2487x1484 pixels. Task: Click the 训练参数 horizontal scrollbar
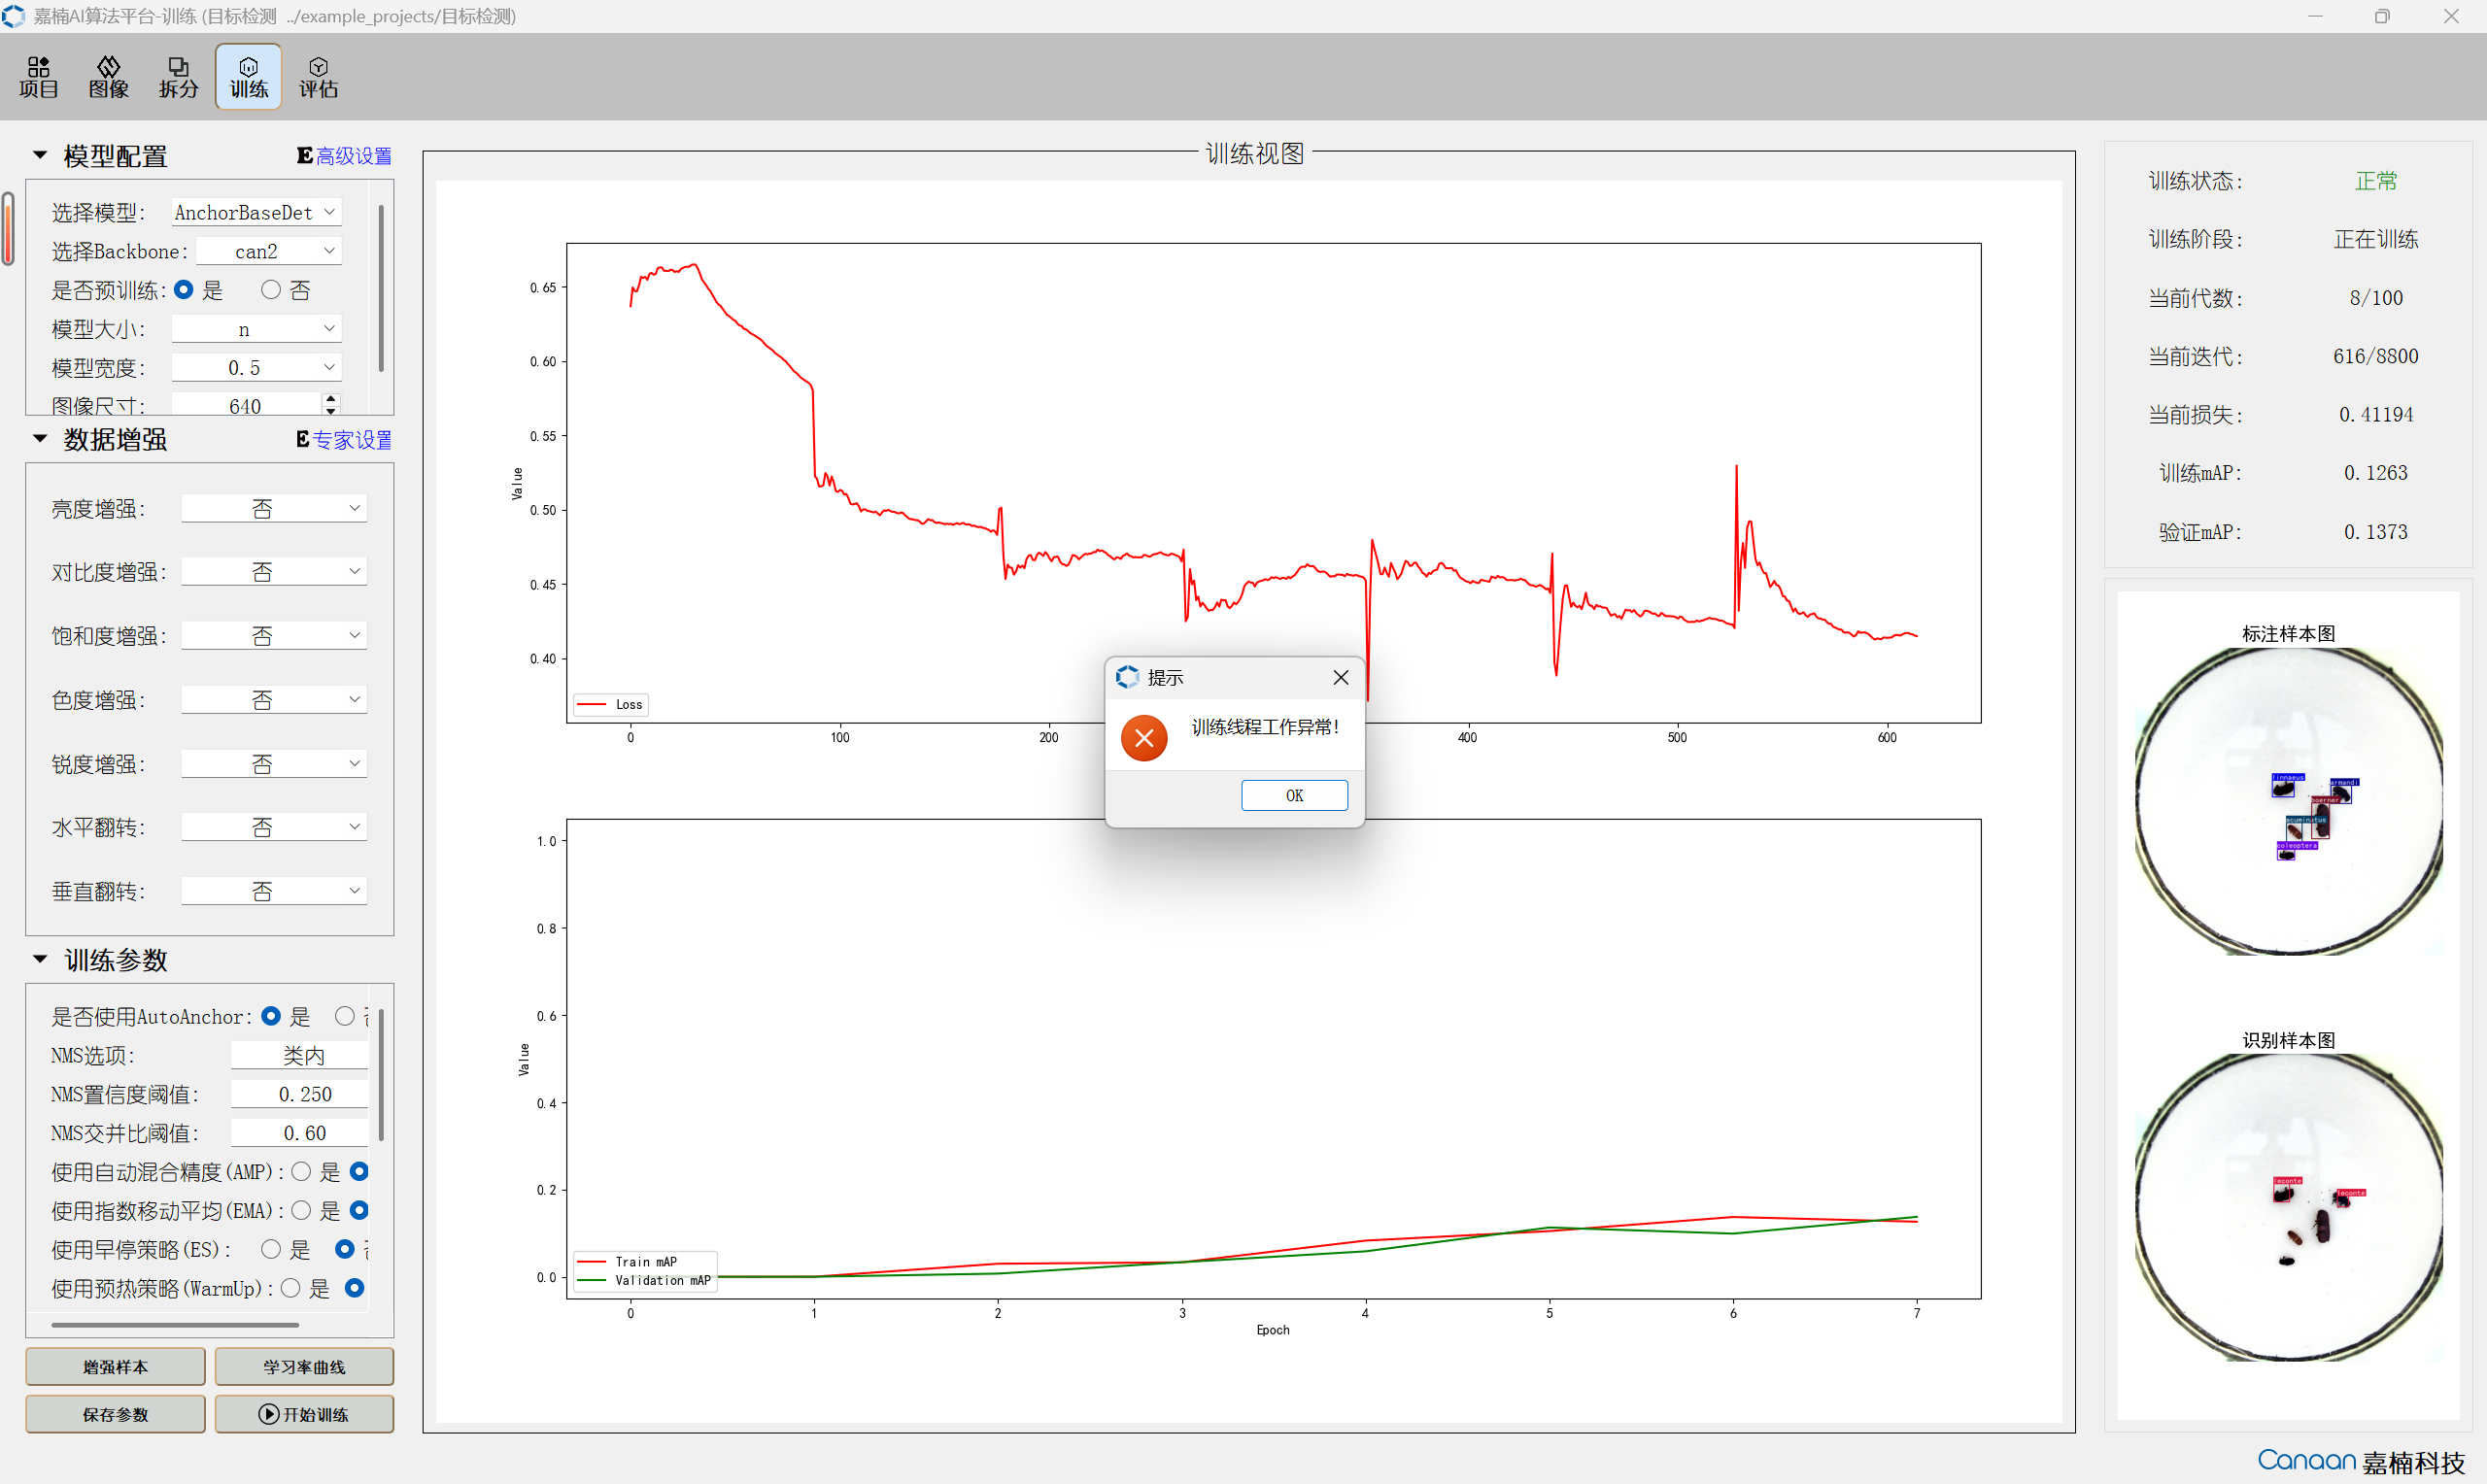[x=175, y=1325]
